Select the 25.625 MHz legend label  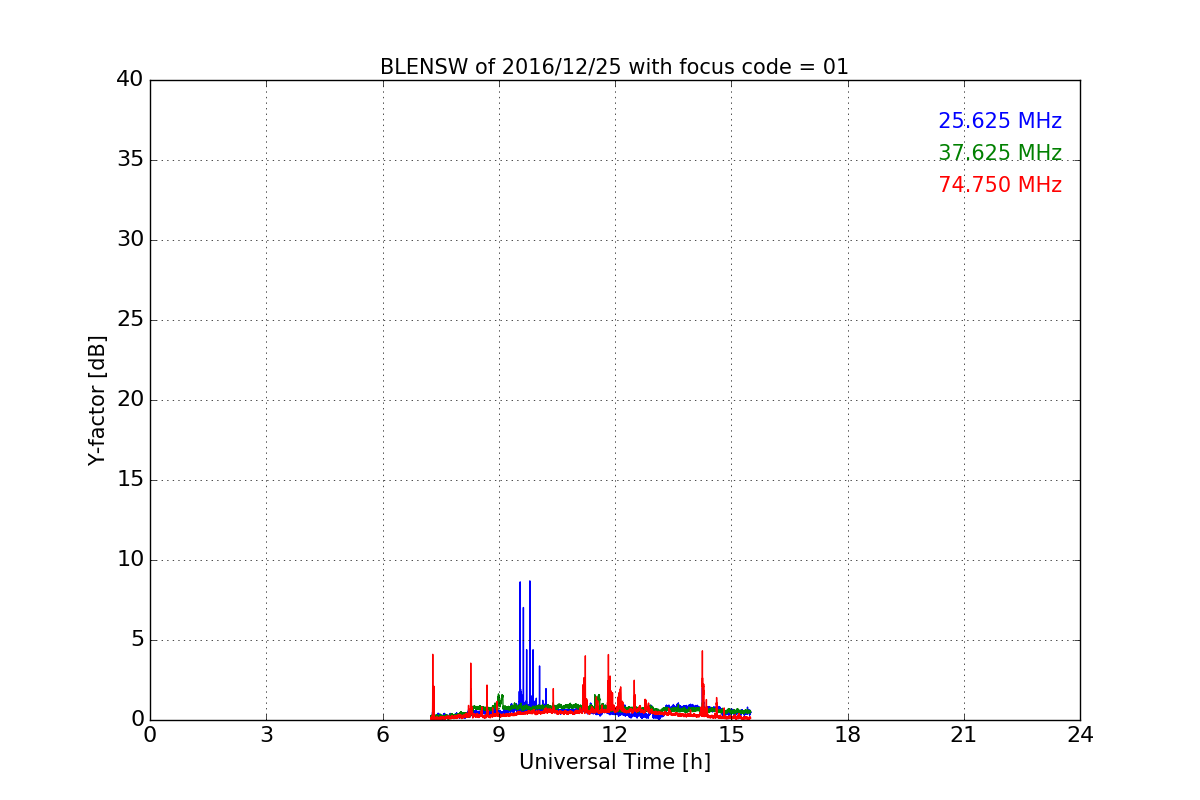1000,121
